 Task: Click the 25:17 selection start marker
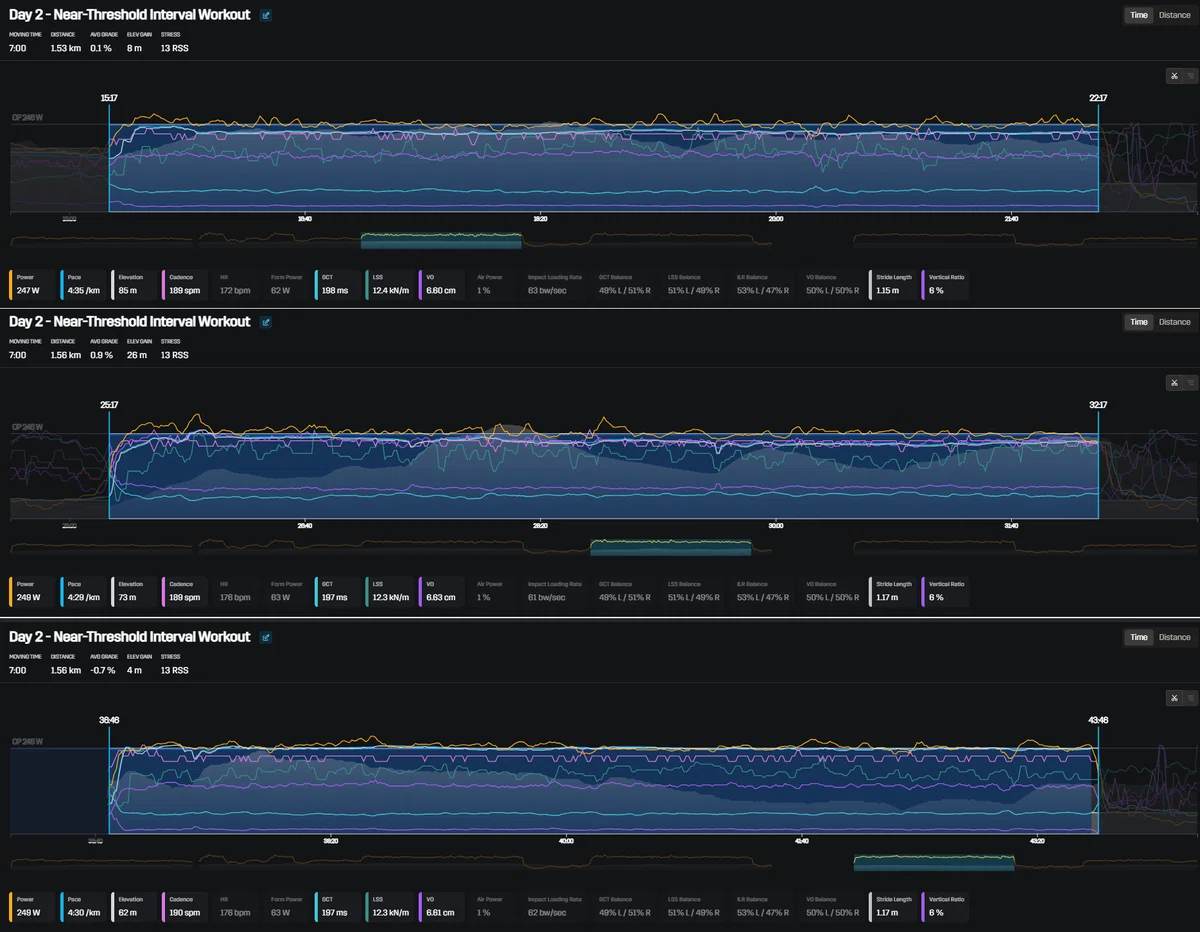tap(108, 405)
